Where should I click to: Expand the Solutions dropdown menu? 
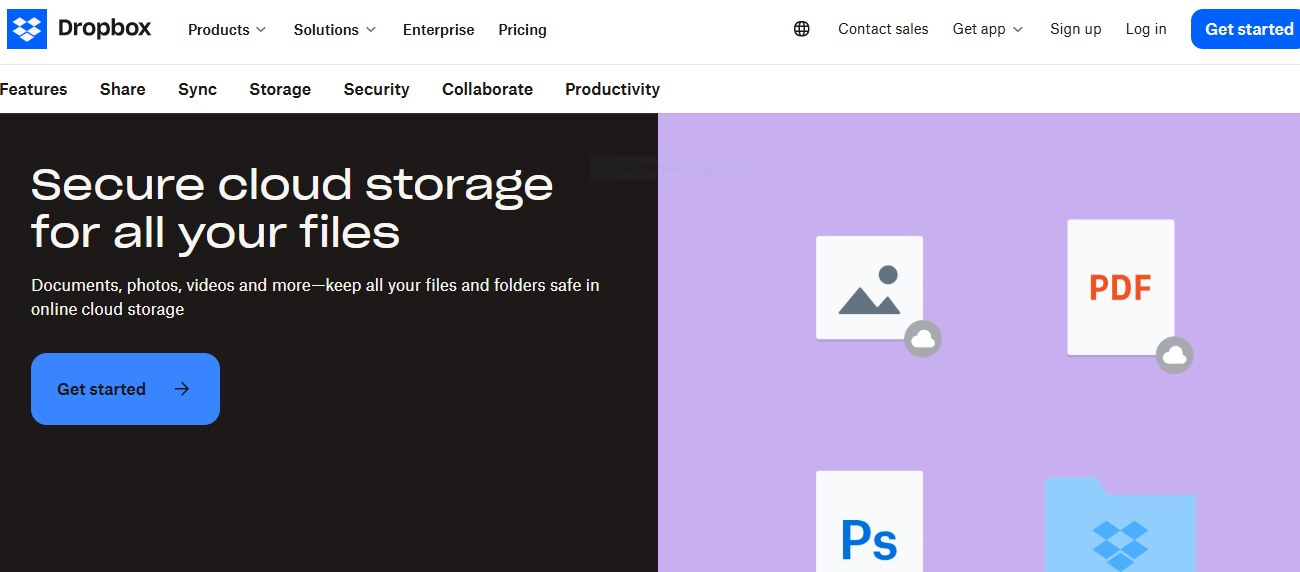pyautogui.click(x=335, y=30)
